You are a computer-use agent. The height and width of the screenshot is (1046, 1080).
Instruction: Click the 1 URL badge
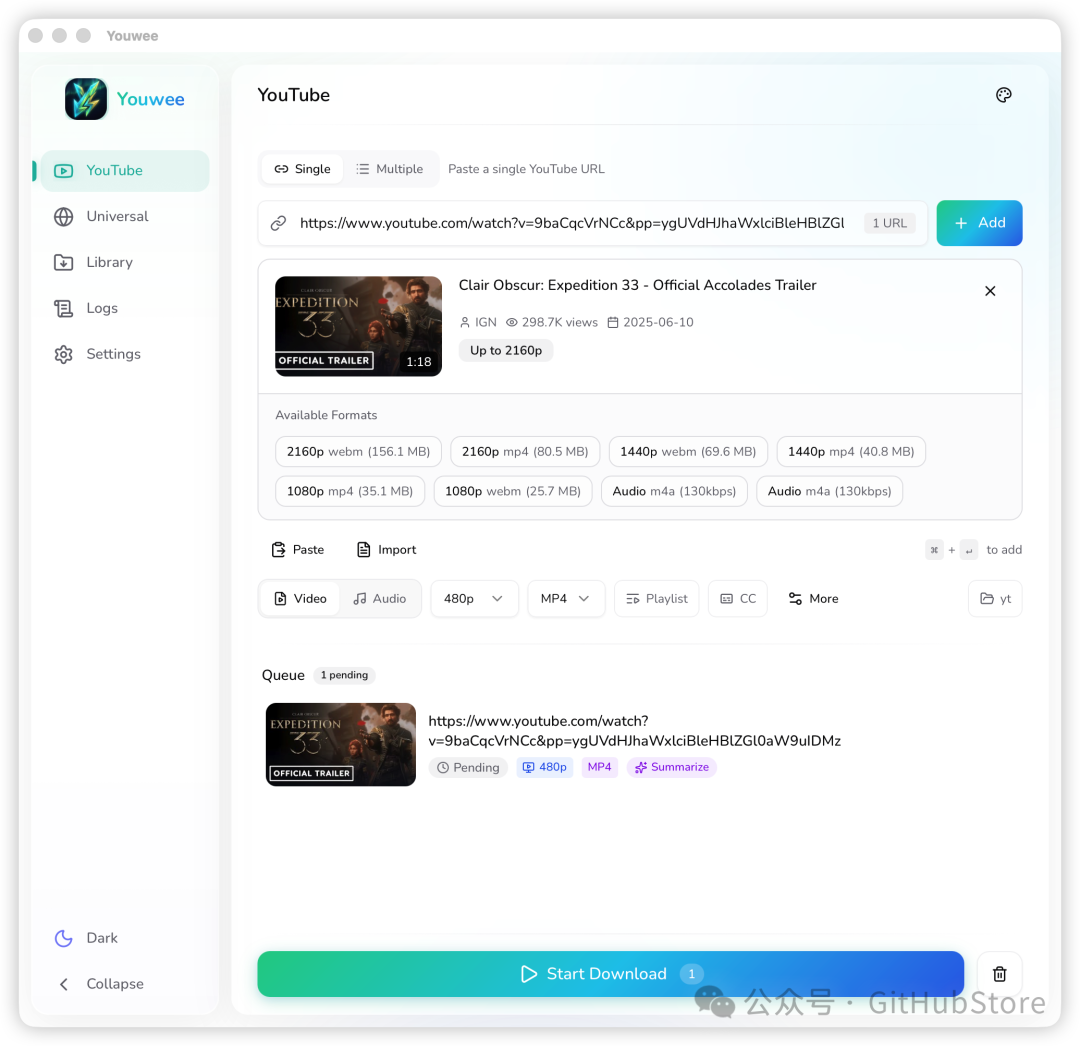point(889,223)
